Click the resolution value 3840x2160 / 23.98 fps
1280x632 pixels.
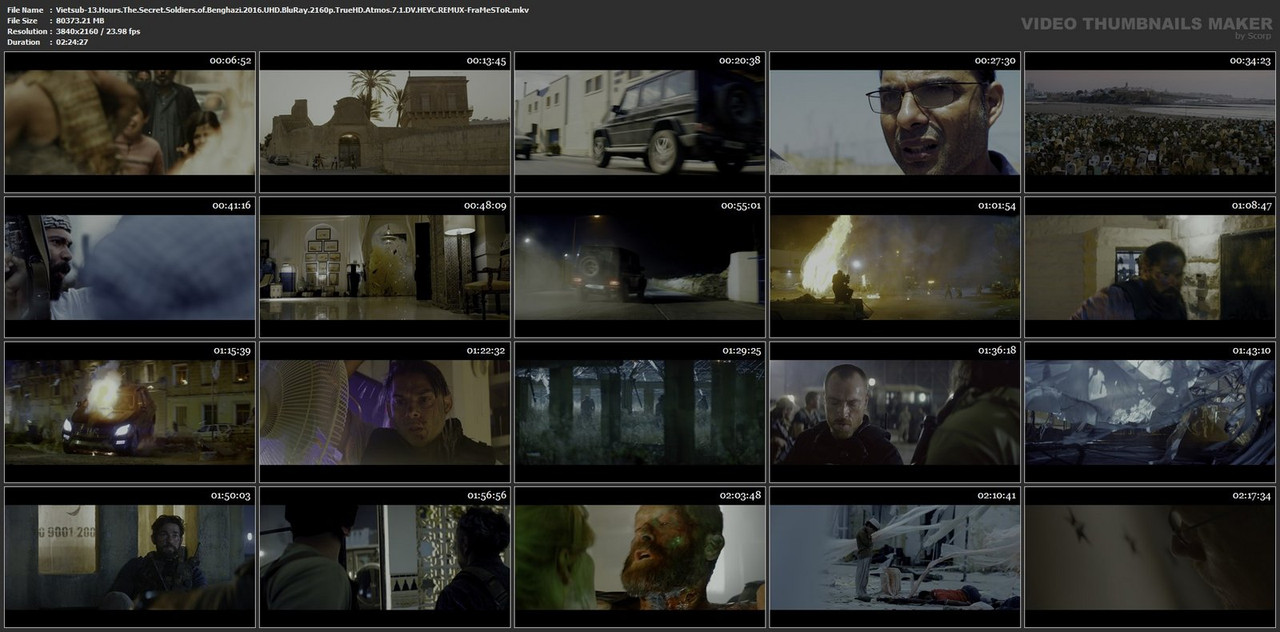tap(98, 32)
